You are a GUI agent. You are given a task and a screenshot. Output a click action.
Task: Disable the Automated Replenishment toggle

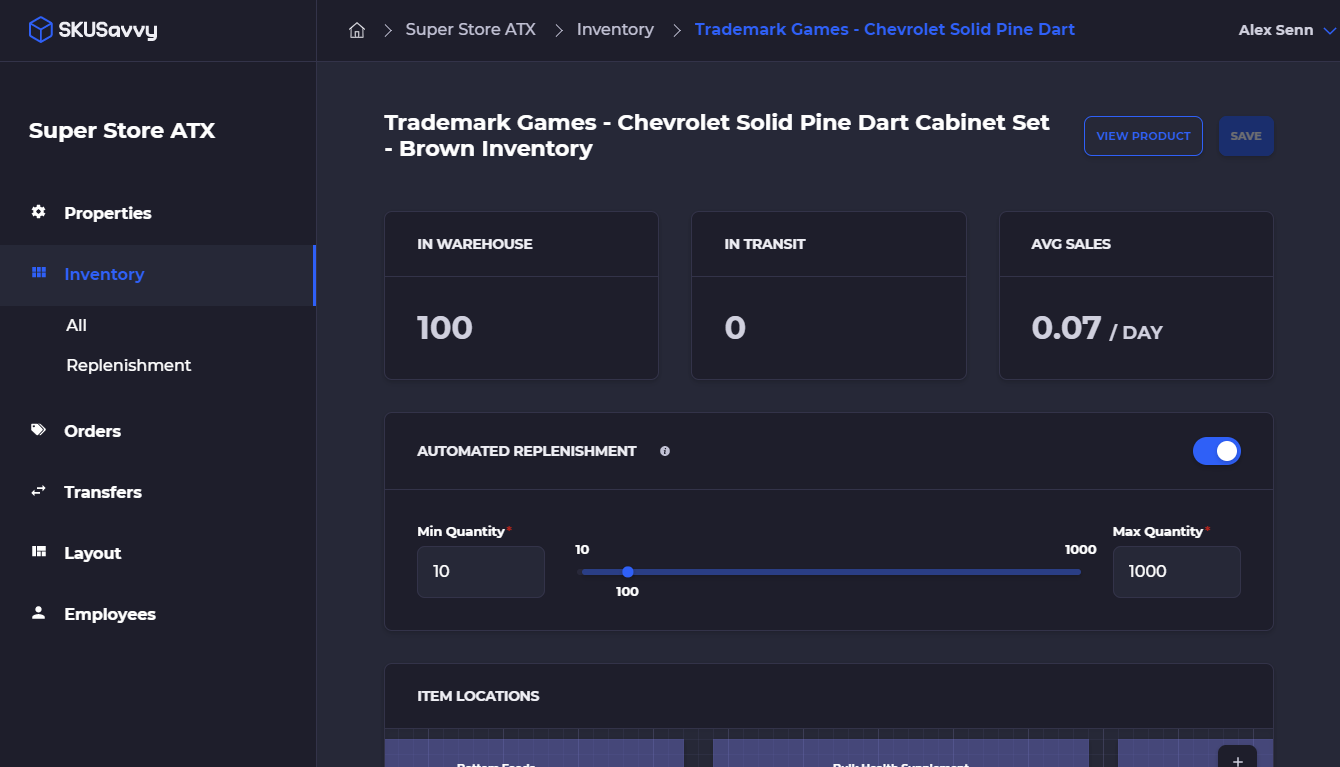coord(1216,451)
